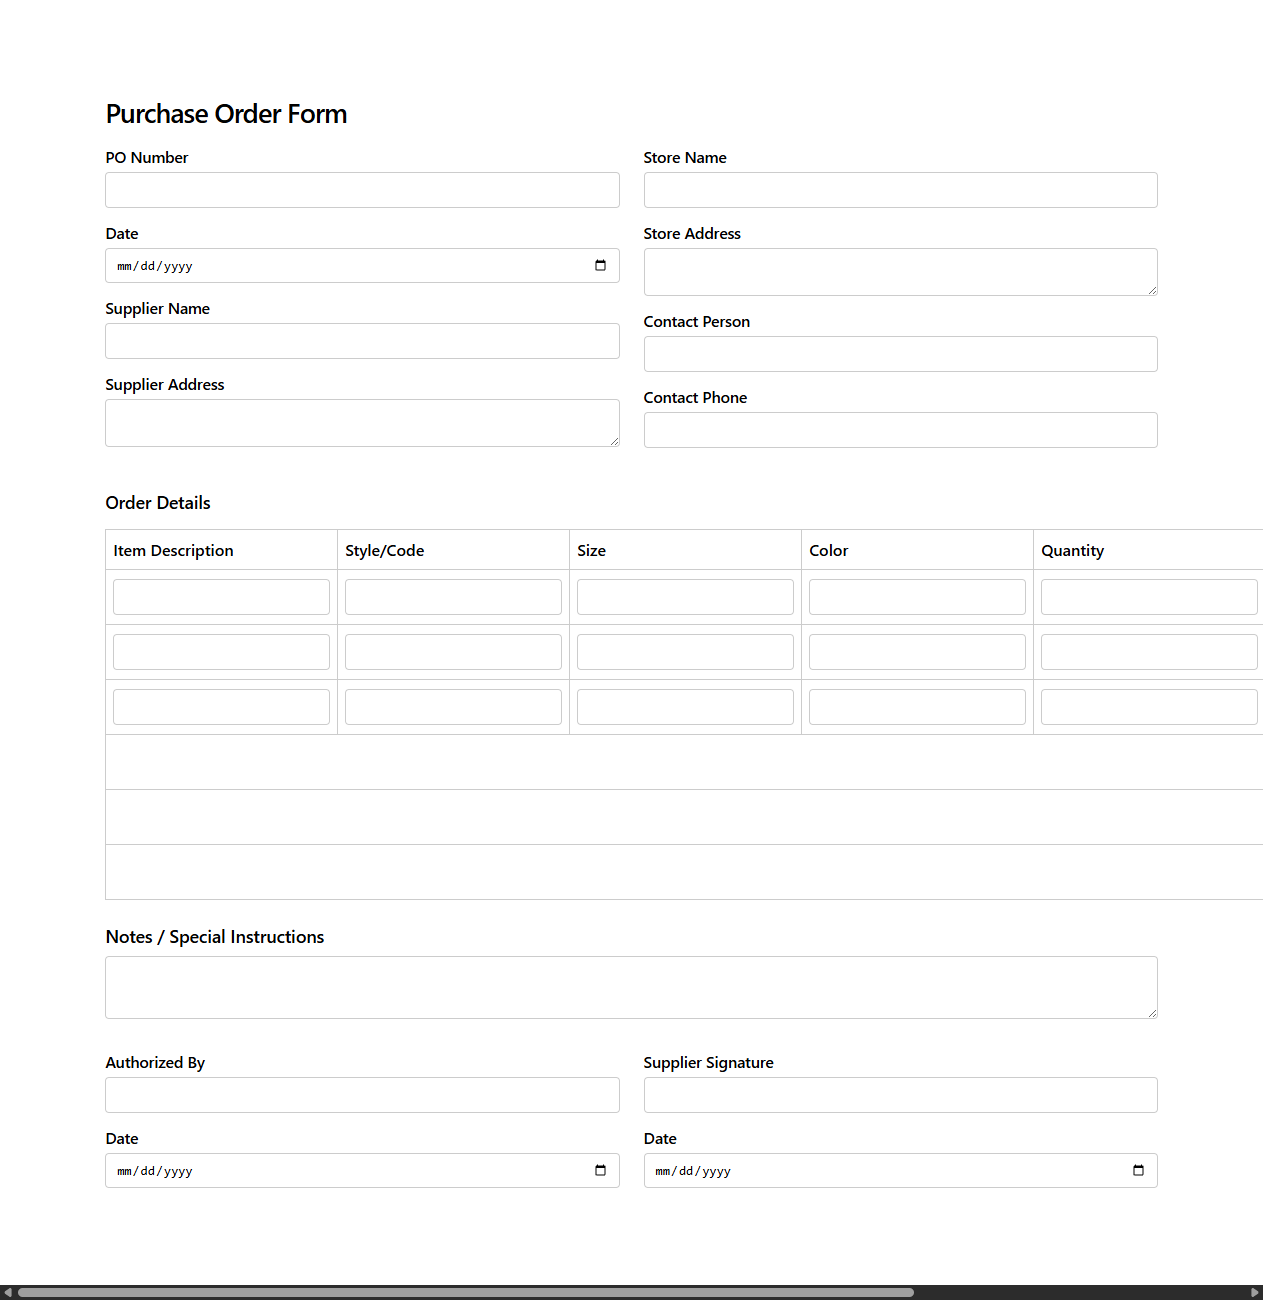Focus the Supplier Name text box
This screenshot has width=1263, height=1306.
(x=362, y=341)
